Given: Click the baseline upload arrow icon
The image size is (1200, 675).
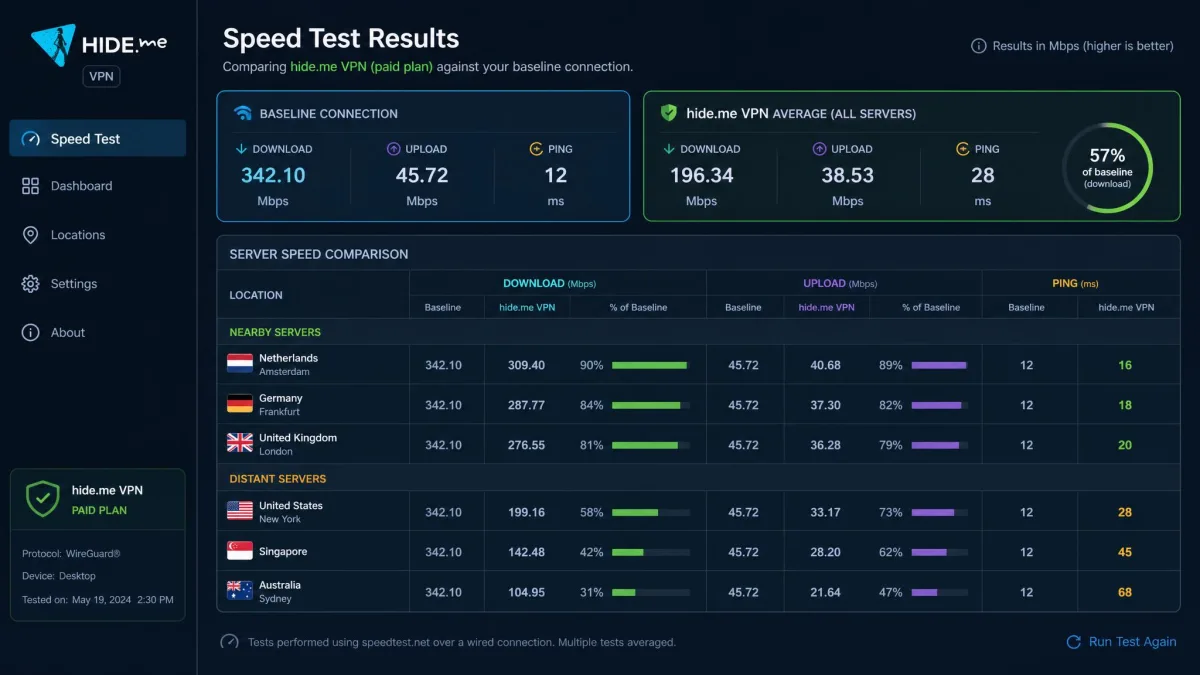Looking at the screenshot, I should 394,149.
